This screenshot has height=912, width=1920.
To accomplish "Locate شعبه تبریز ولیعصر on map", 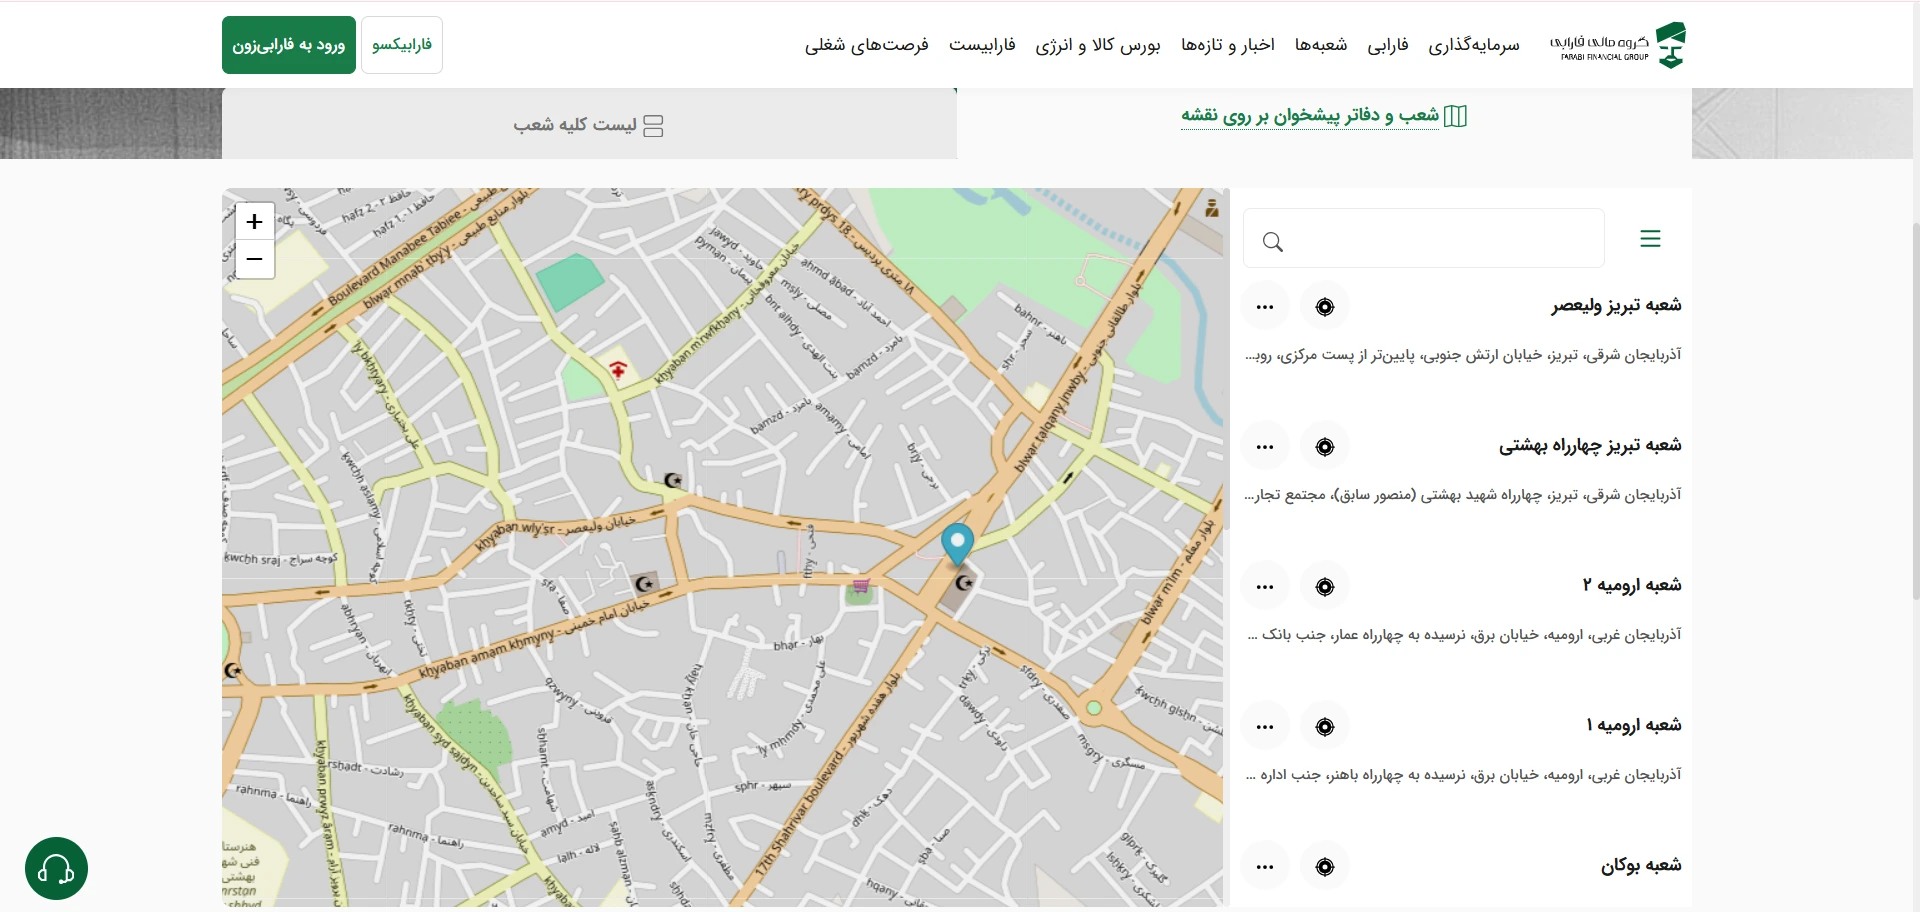I will point(1325,306).
